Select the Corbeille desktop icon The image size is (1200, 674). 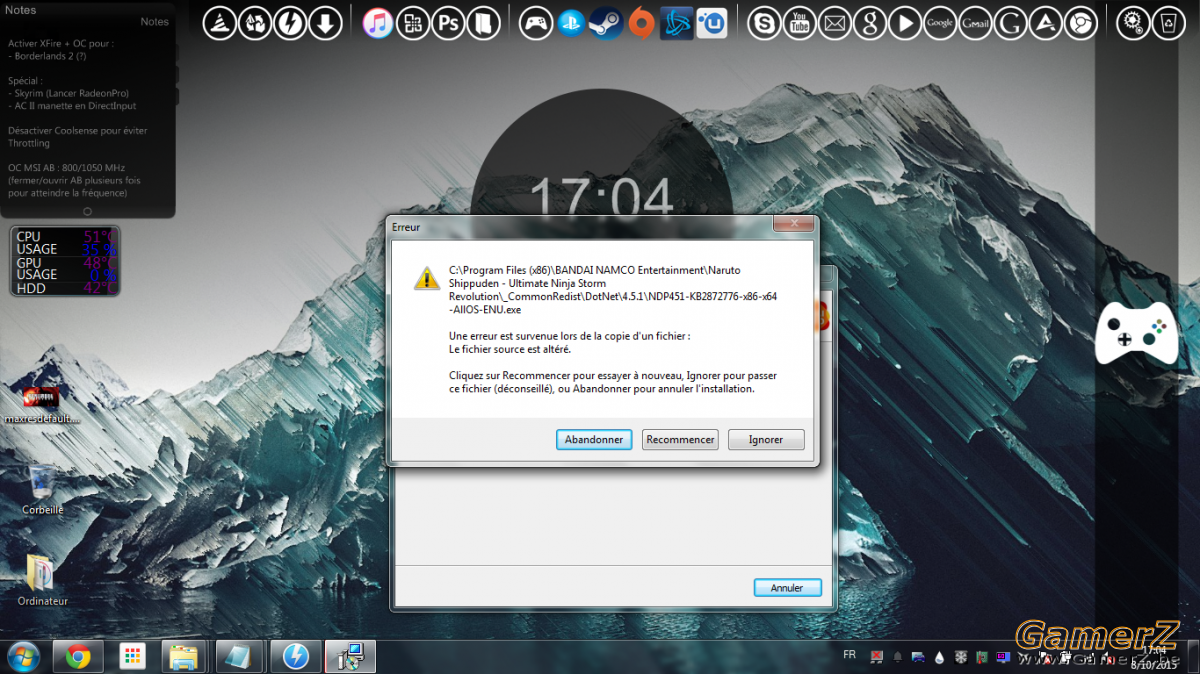point(42,490)
